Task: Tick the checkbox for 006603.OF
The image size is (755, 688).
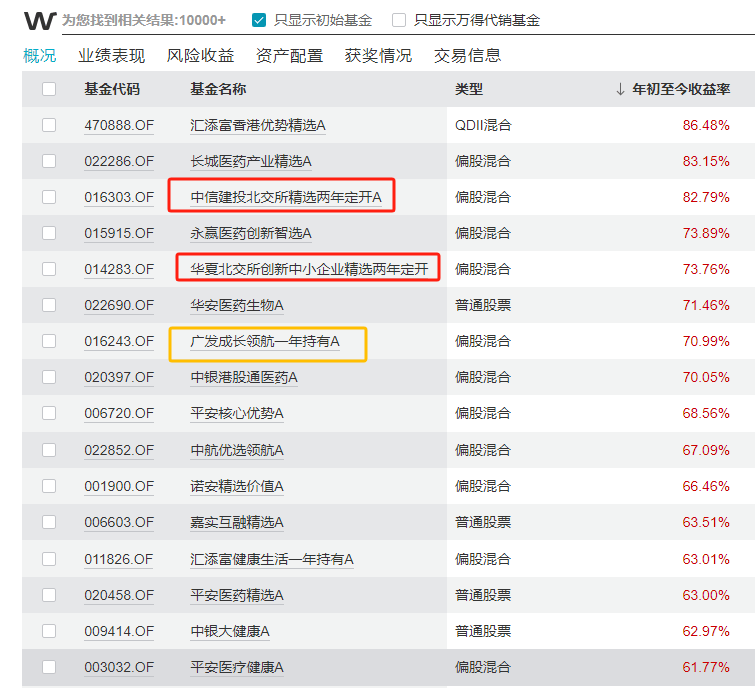Action: 49,522
